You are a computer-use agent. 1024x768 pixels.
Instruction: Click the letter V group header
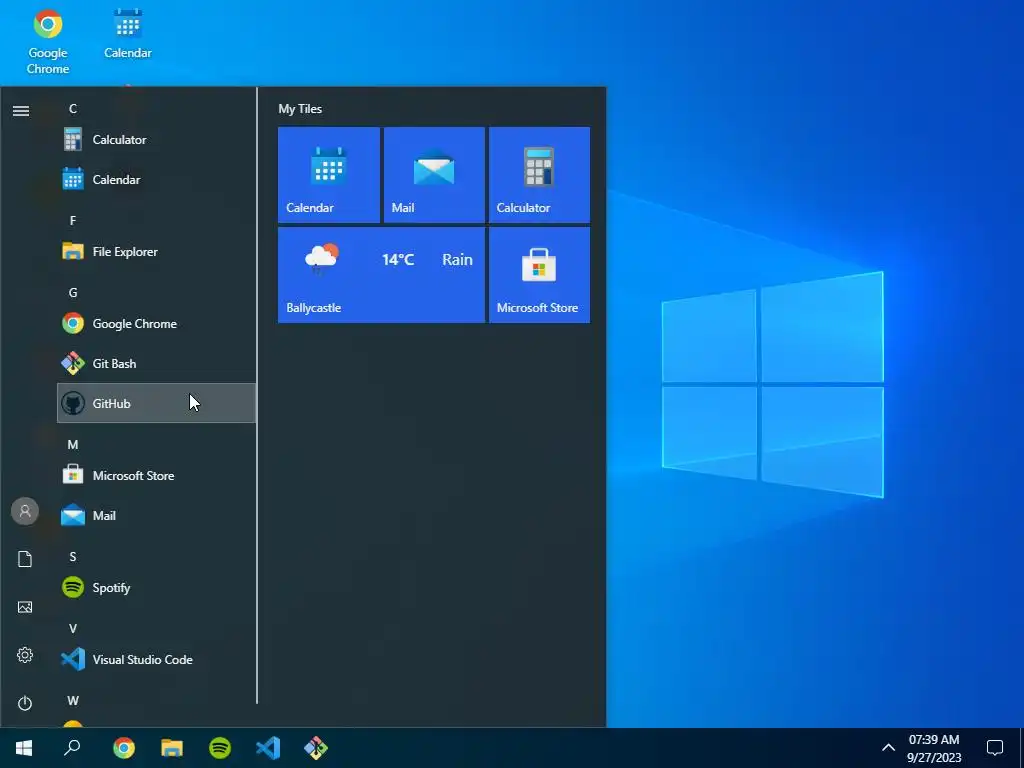click(73, 629)
